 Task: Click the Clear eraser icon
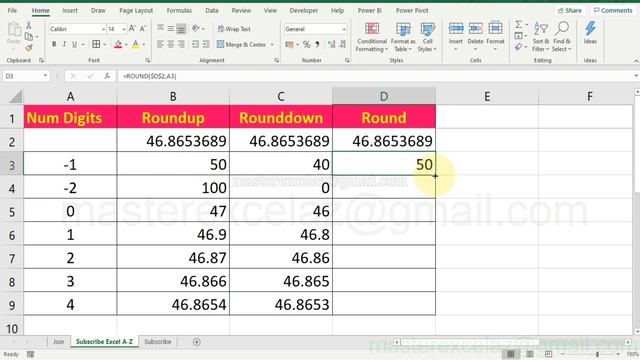coord(518,47)
